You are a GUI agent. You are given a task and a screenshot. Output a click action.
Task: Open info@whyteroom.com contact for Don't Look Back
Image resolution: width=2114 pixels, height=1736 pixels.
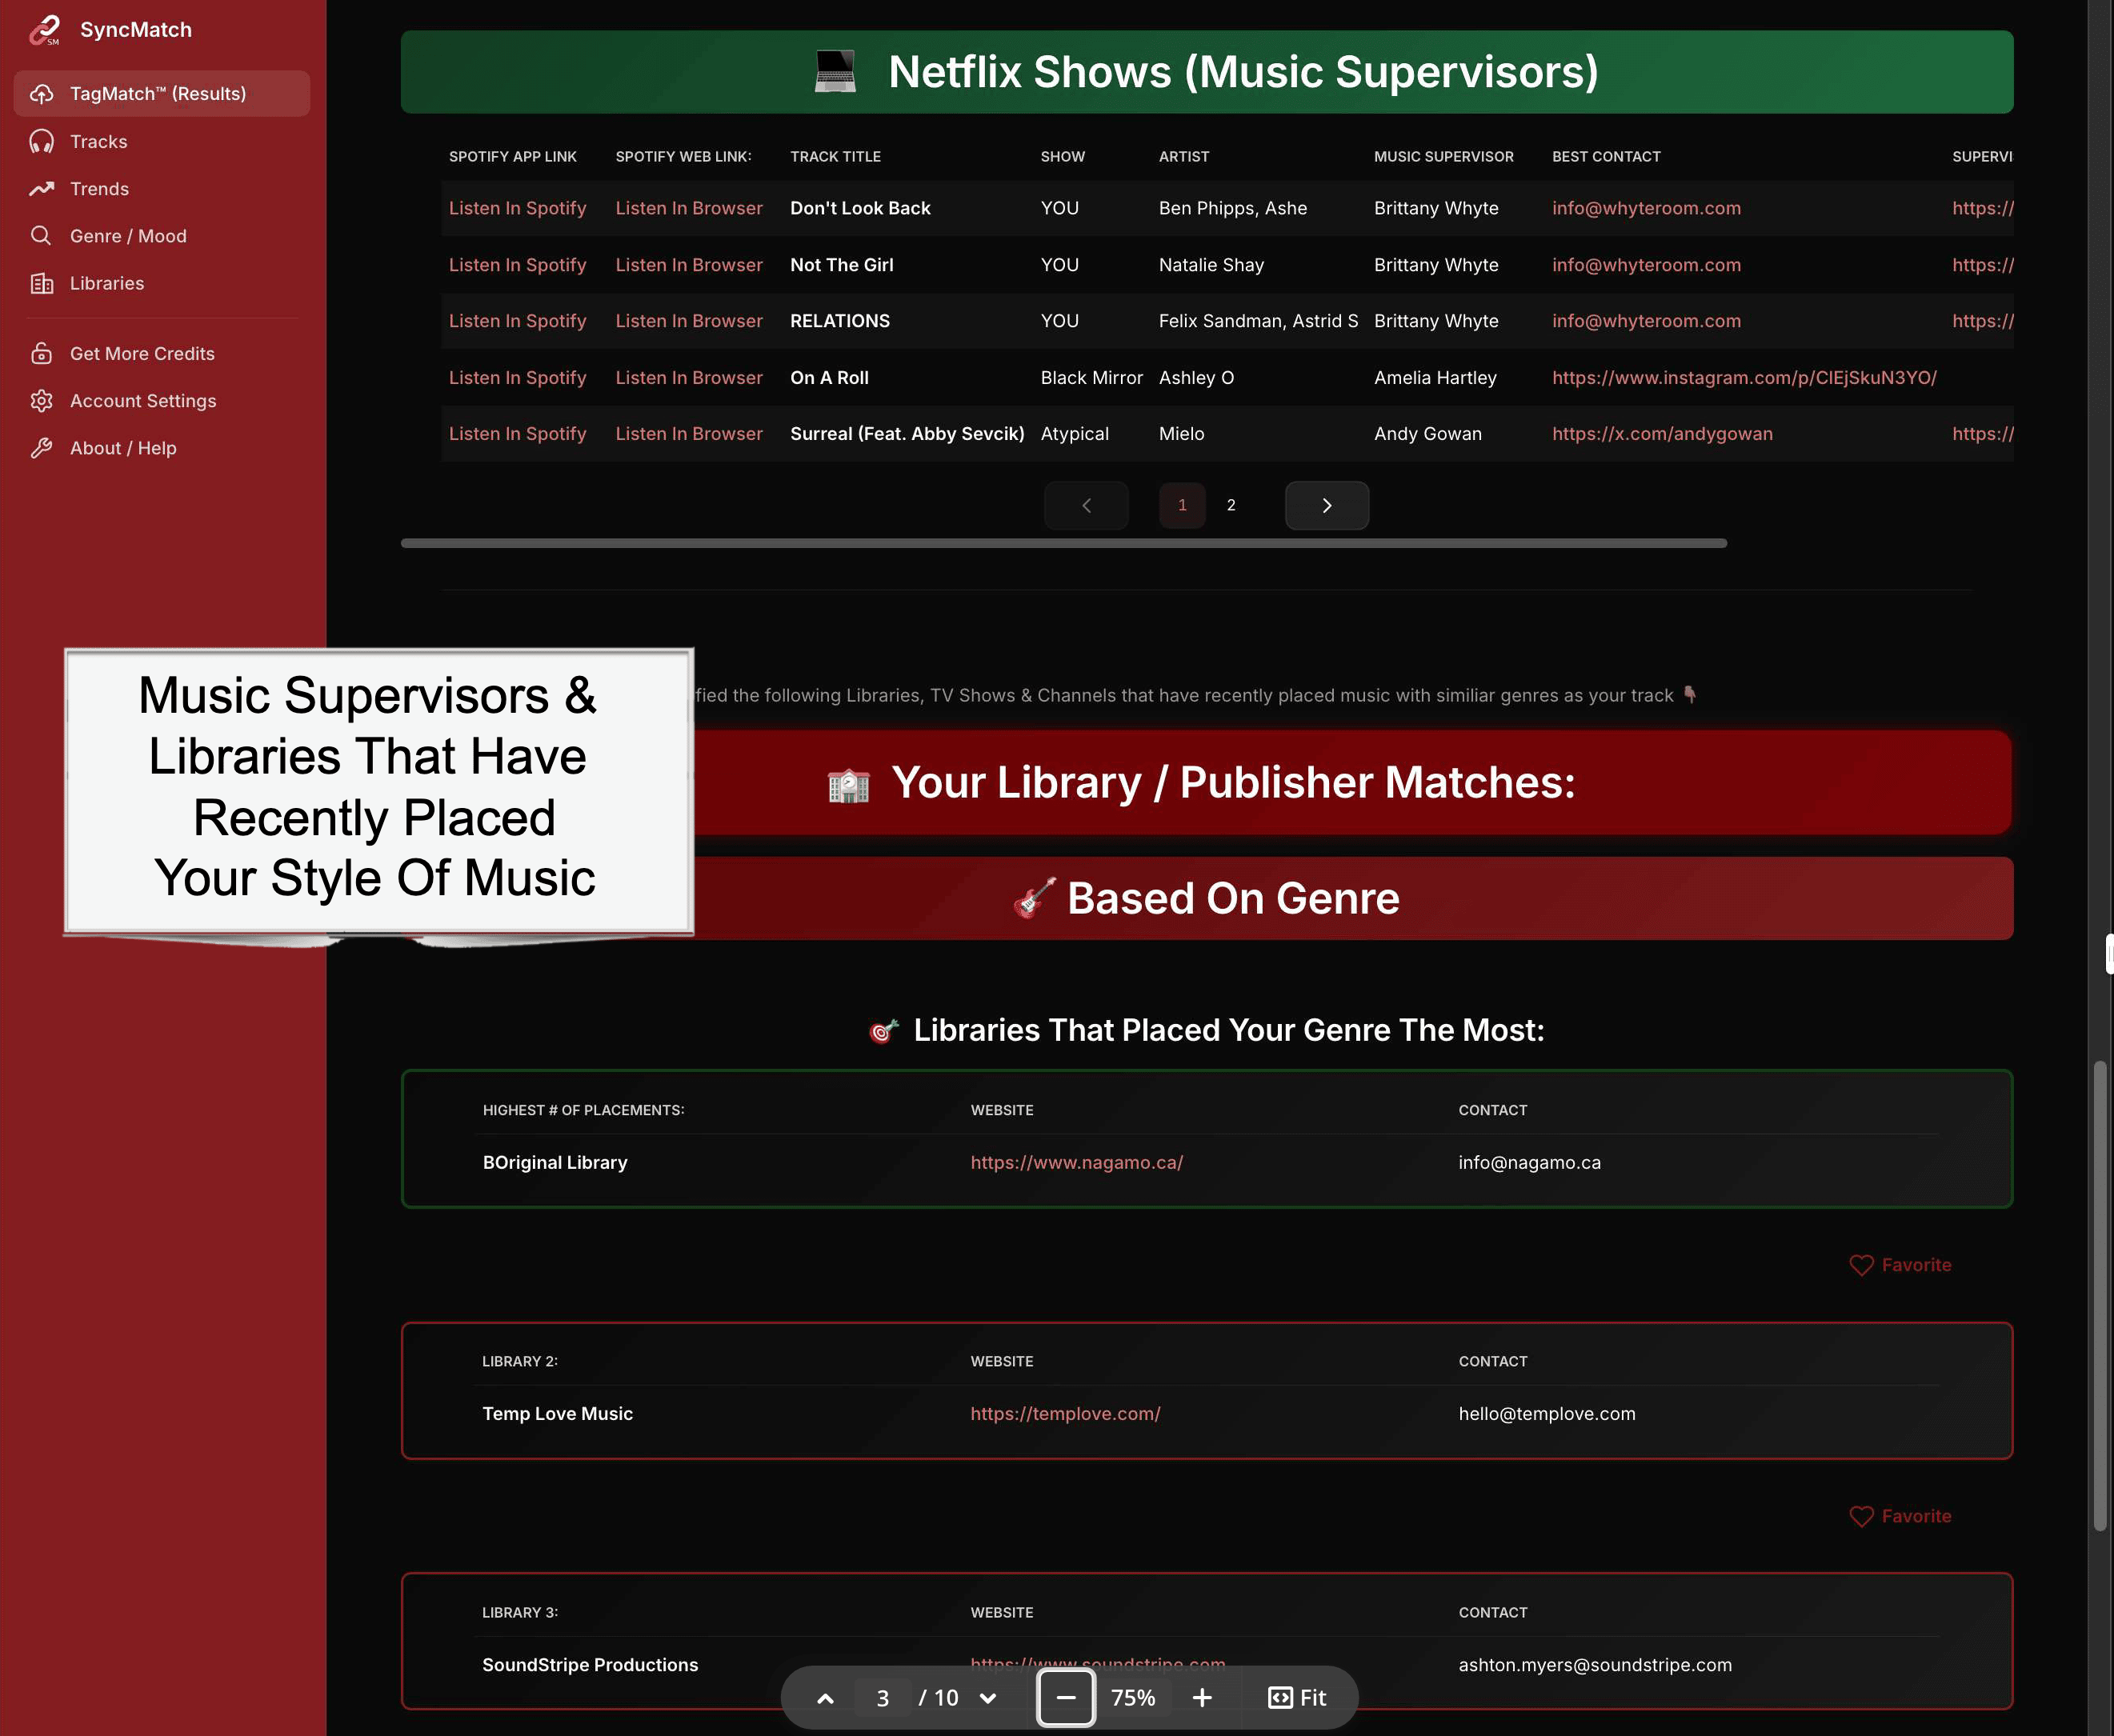click(x=1646, y=208)
